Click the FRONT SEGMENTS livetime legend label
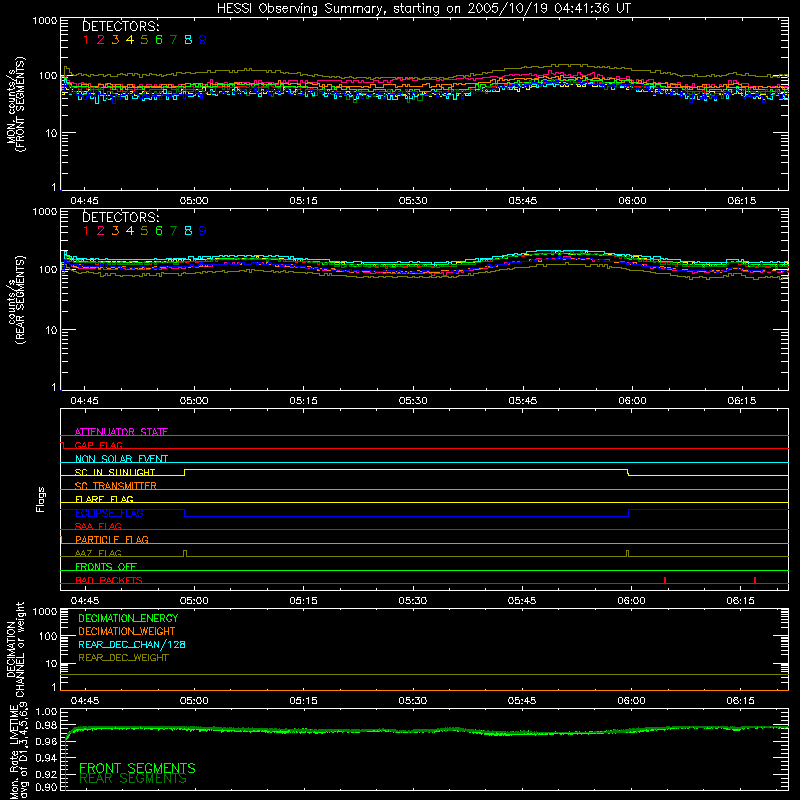Screen dimensions: 800x800 [137, 768]
